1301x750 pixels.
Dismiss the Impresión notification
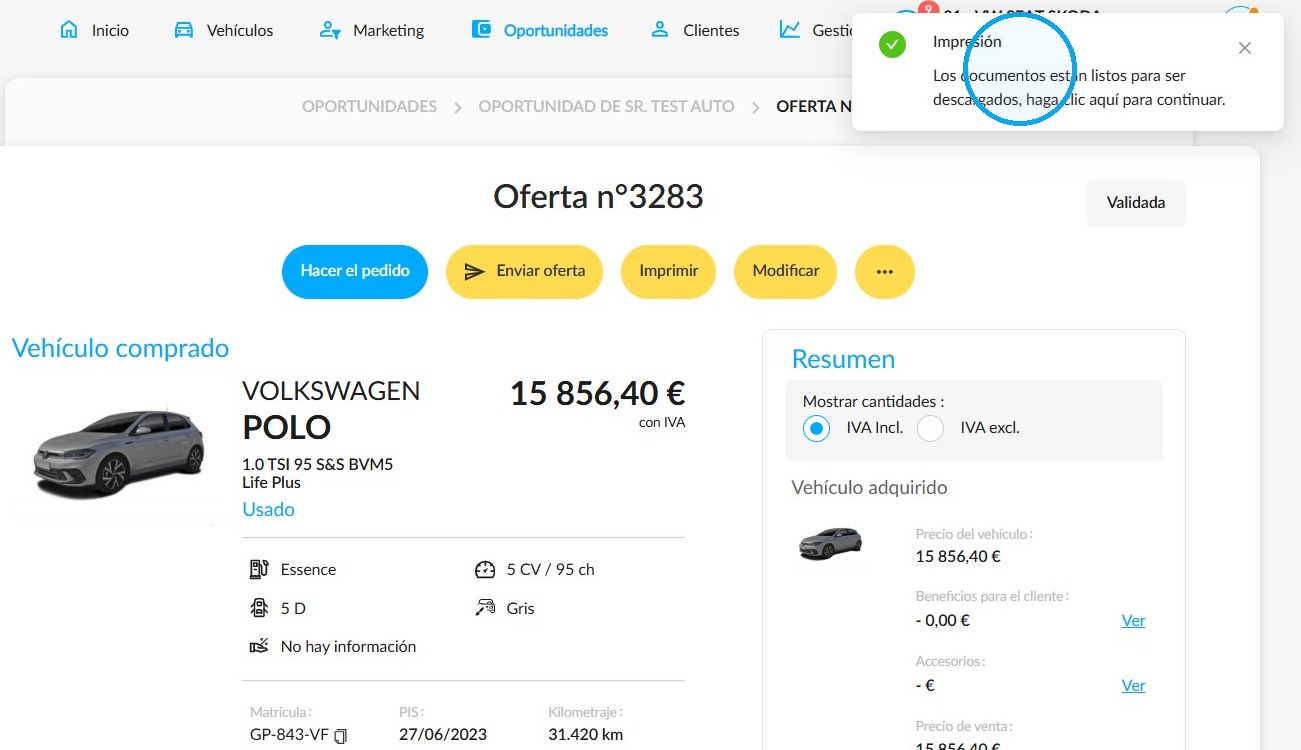tap(1244, 48)
